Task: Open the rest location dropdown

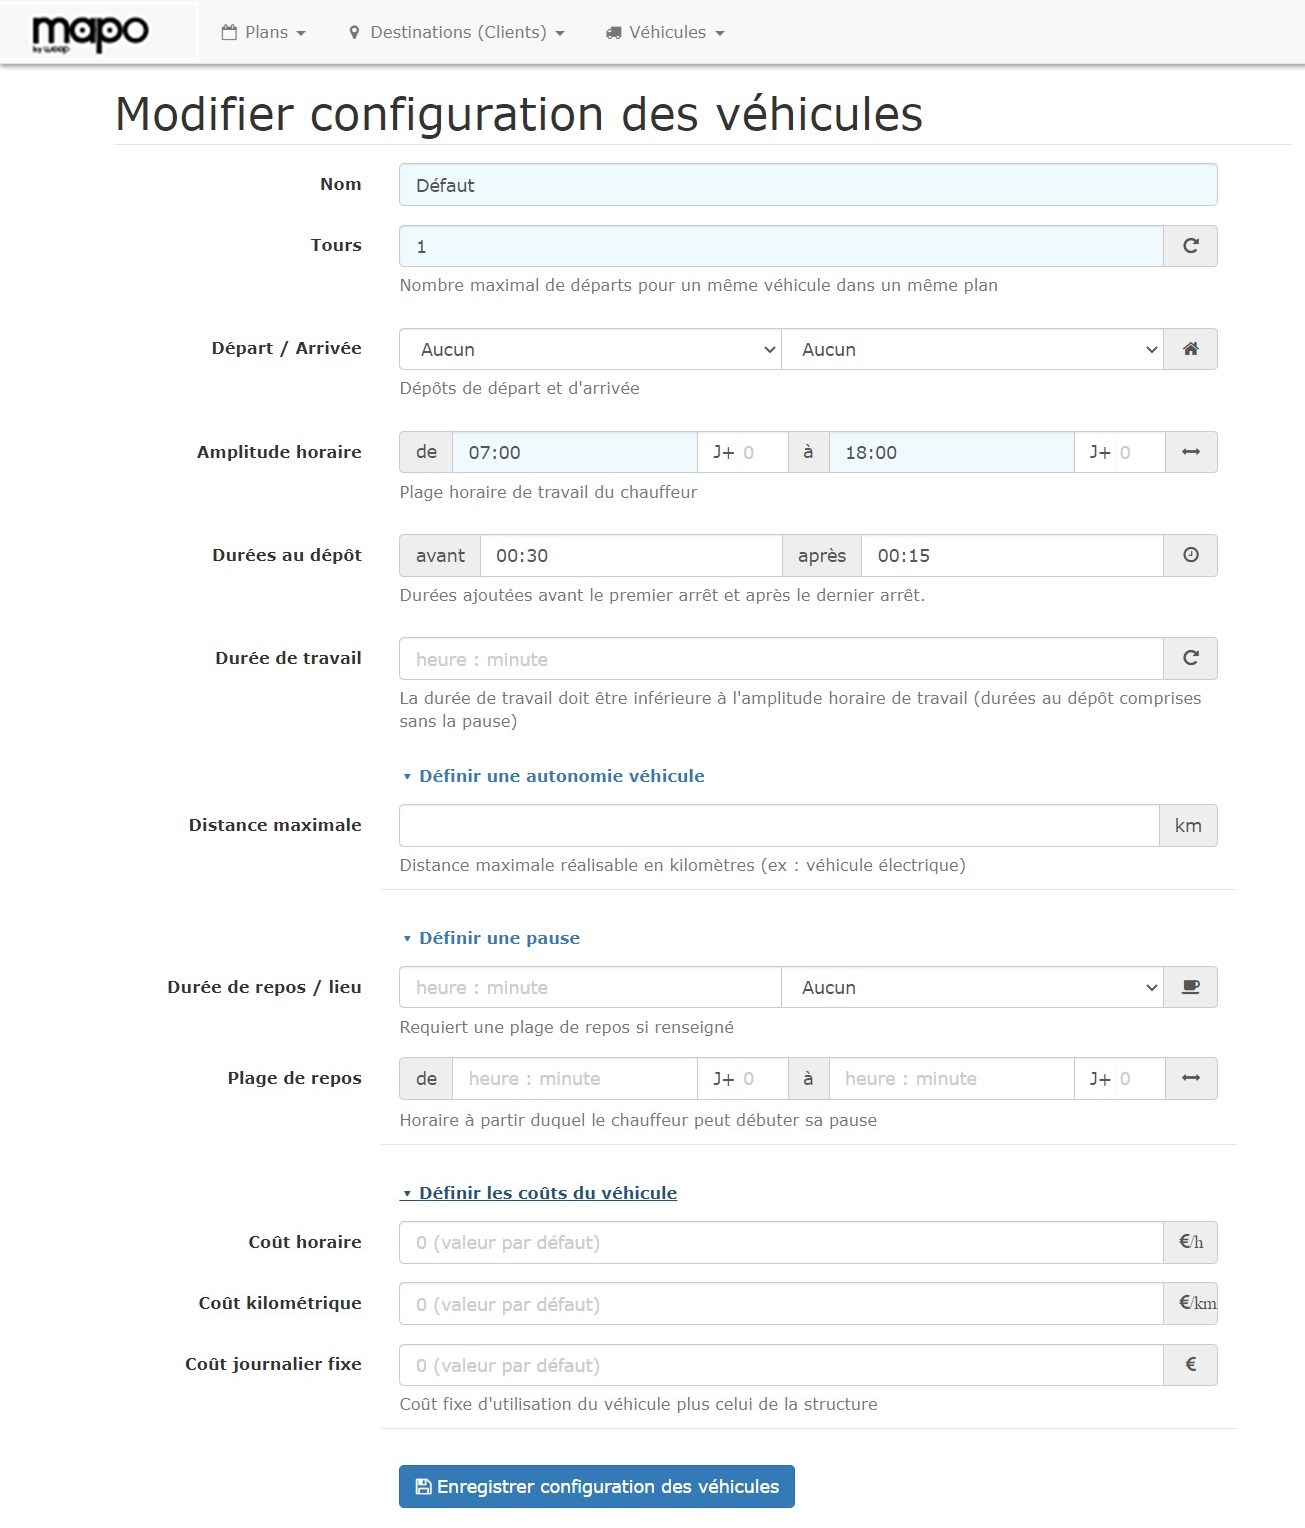Action: tap(971, 987)
